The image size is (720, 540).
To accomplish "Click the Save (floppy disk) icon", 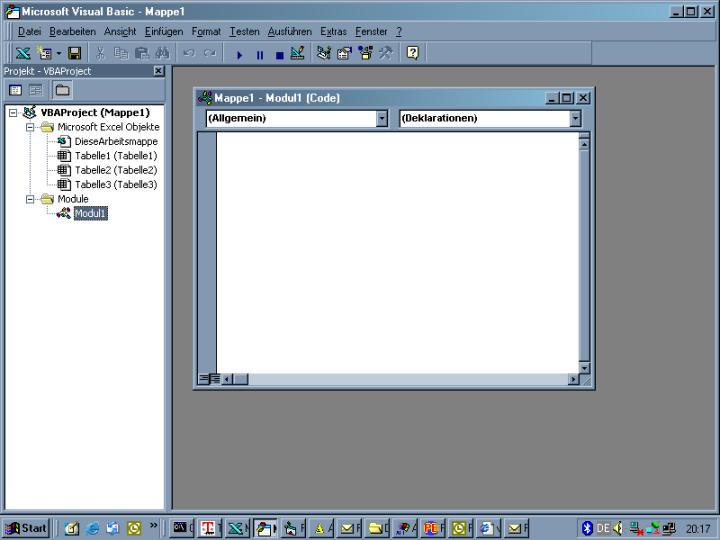I will (74, 54).
